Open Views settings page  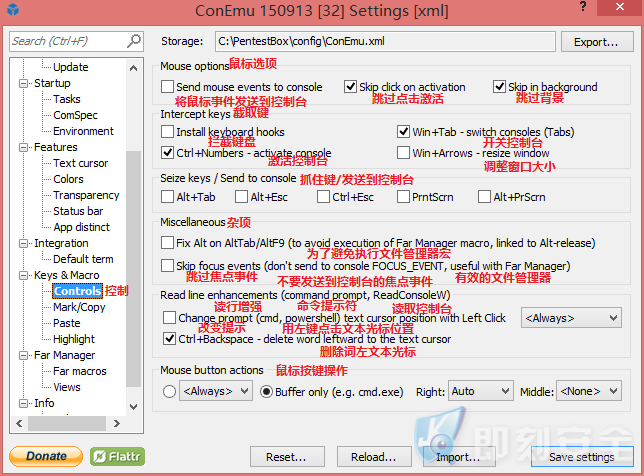pos(67,387)
